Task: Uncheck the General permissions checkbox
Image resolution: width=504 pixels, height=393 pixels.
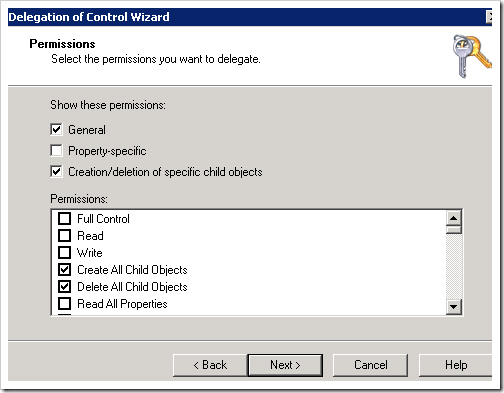Action: coord(56,130)
